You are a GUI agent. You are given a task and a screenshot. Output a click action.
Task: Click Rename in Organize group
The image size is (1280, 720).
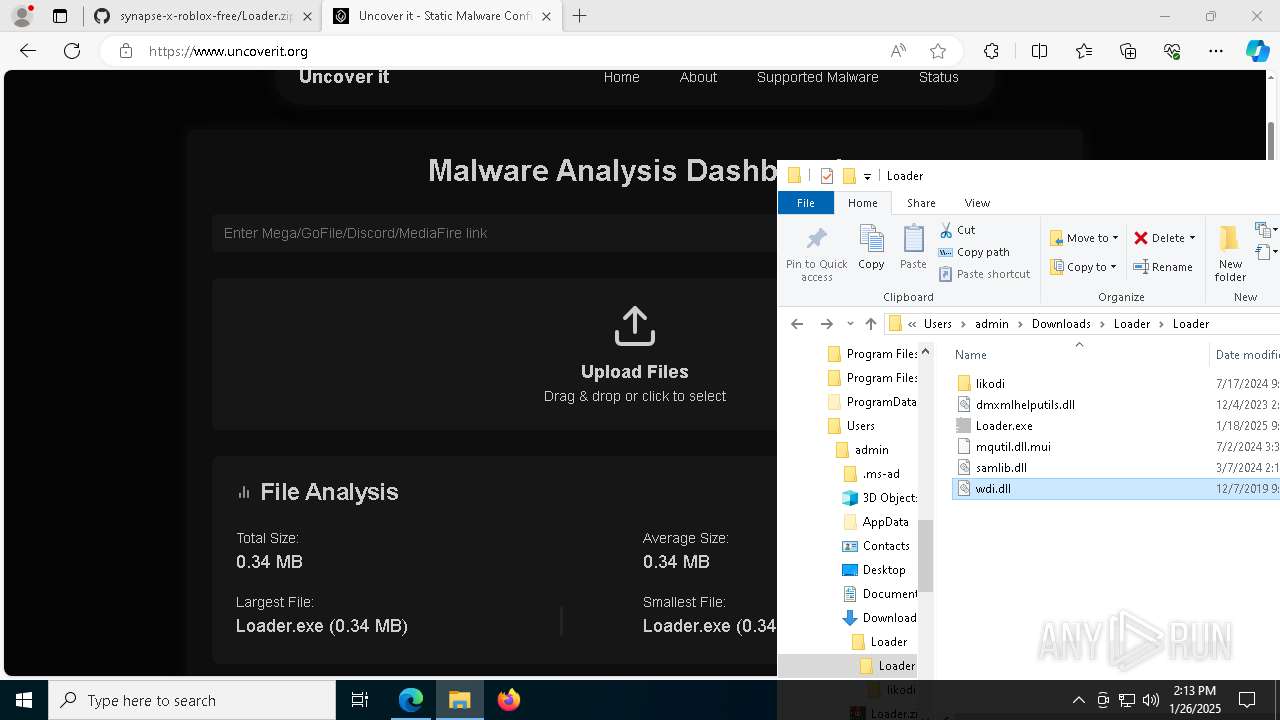coord(1163,267)
